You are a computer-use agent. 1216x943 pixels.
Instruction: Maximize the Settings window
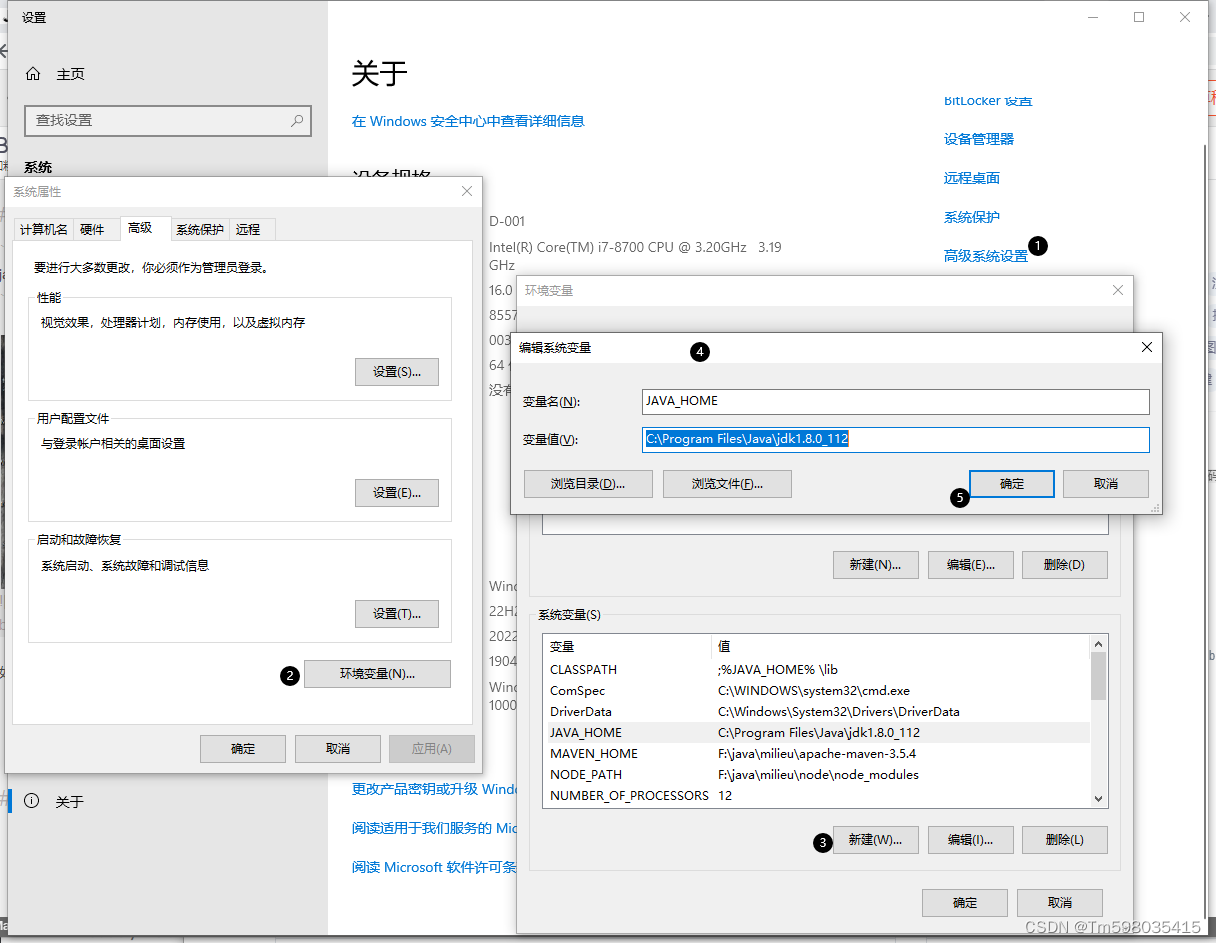click(1139, 17)
